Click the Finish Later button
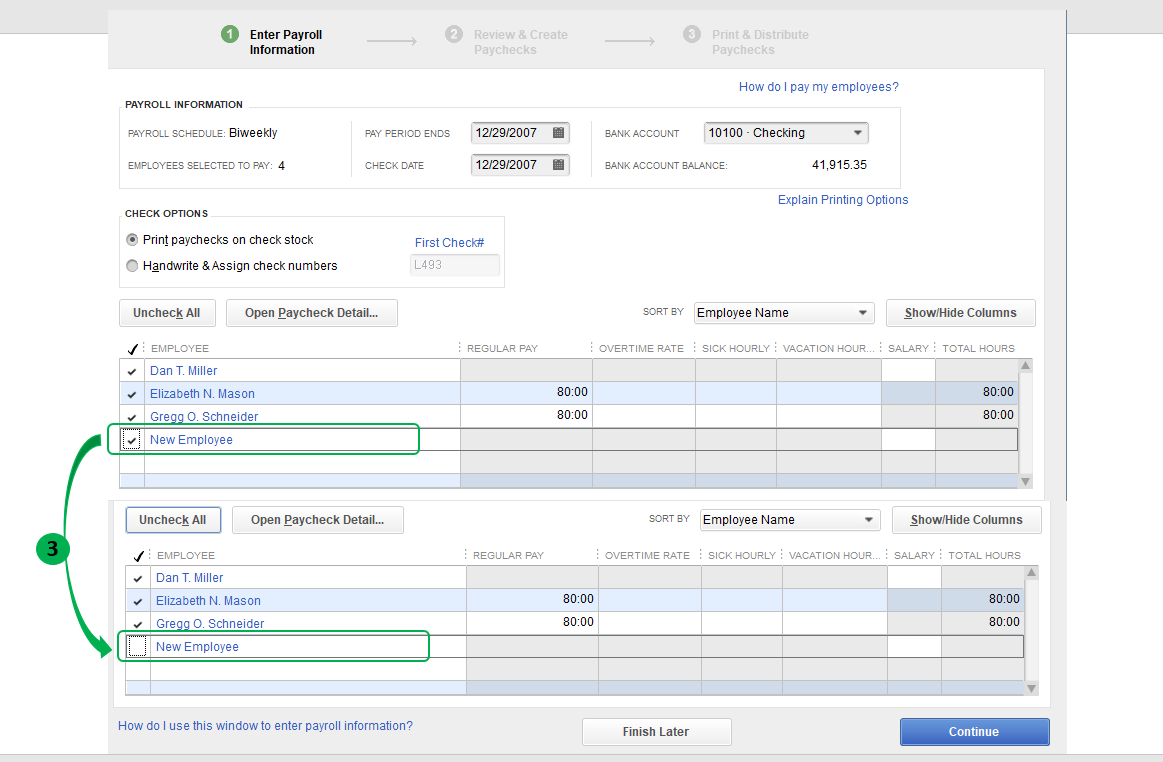The height and width of the screenshot is (762, 1163). tap(656, 731)
